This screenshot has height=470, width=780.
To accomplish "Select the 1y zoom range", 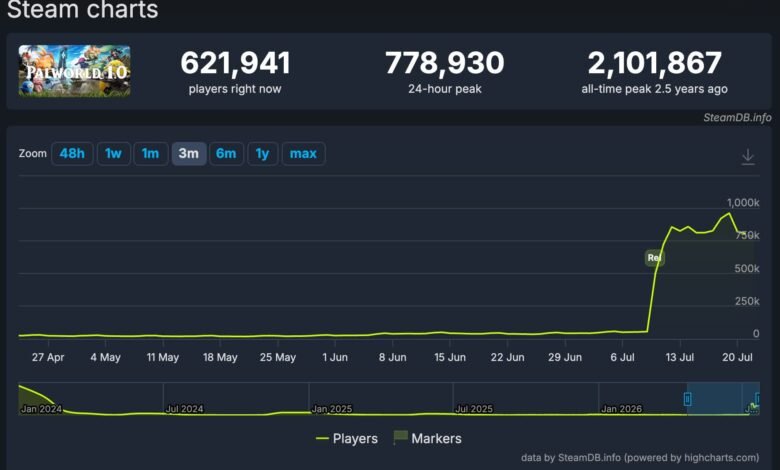I will 262,154.
